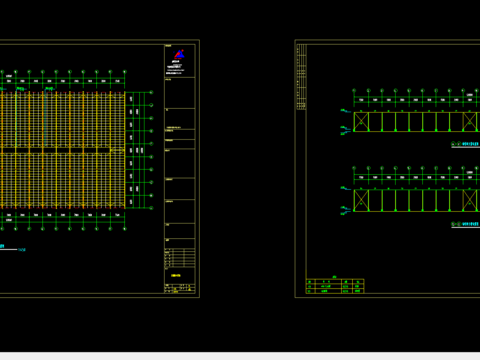Select the narrow revision table on right sheet
This screenshot has height=360, width=480.
(301, 77)
